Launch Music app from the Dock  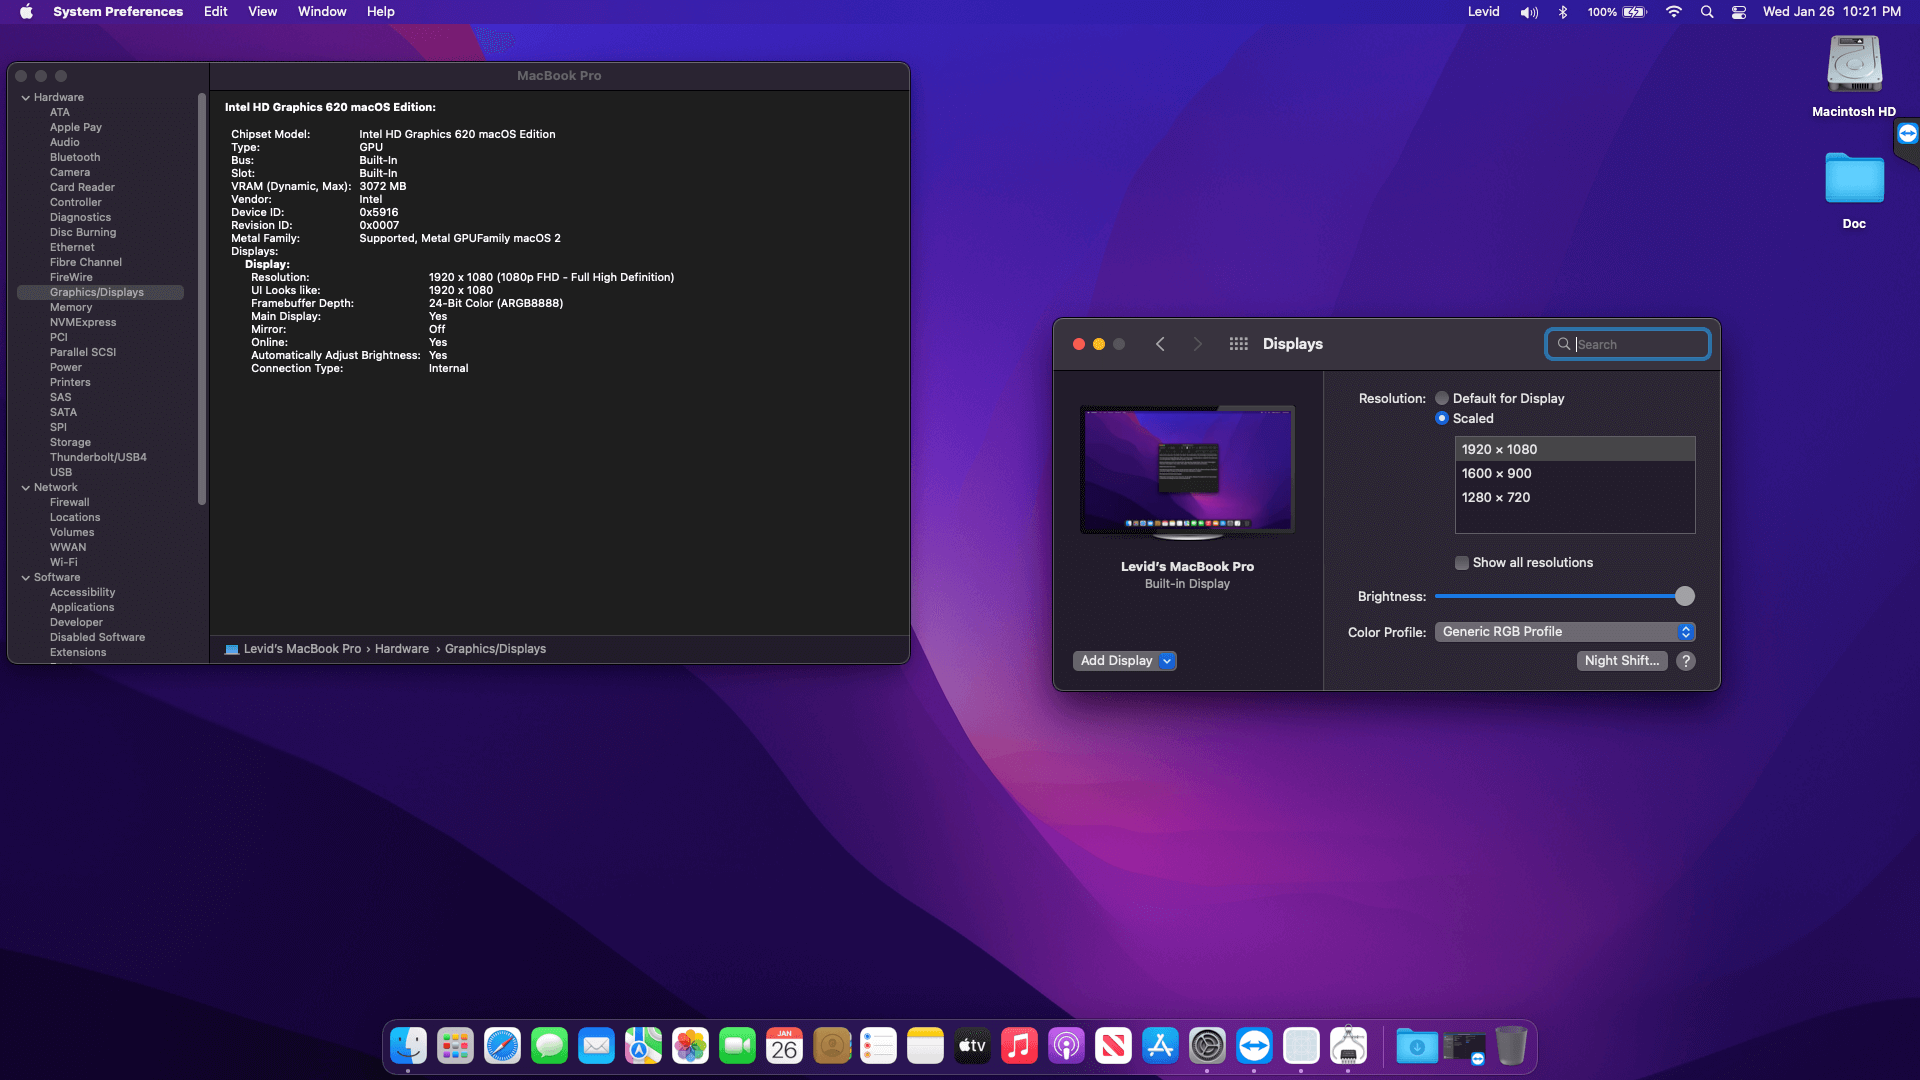coord(1019,1046)
